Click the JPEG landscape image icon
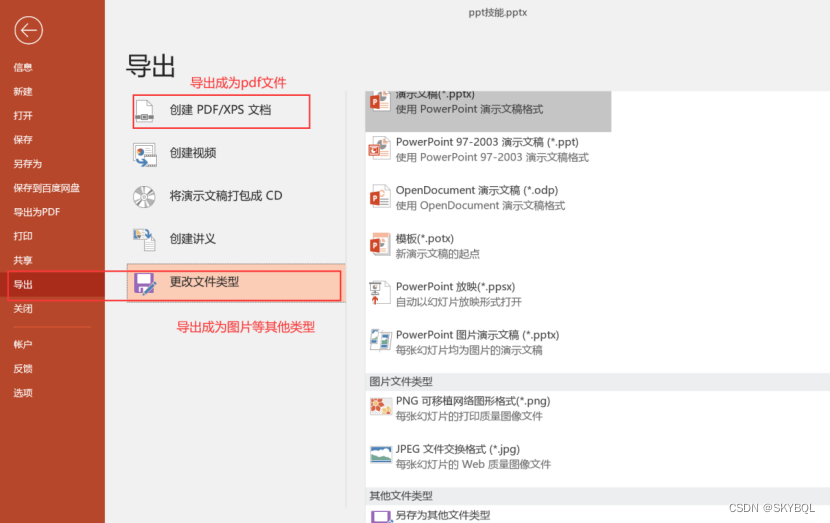 pos(380,455)
